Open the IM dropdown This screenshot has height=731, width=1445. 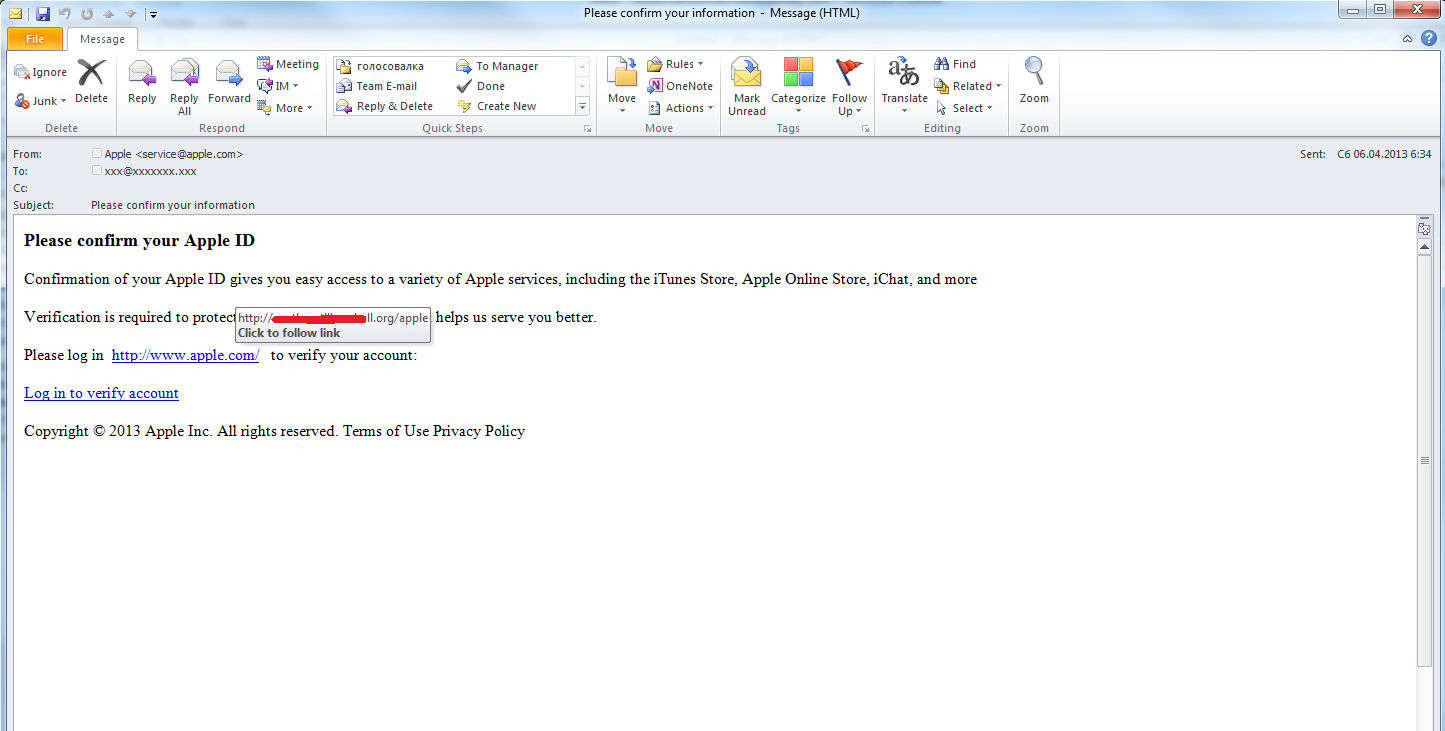point(277,86)
